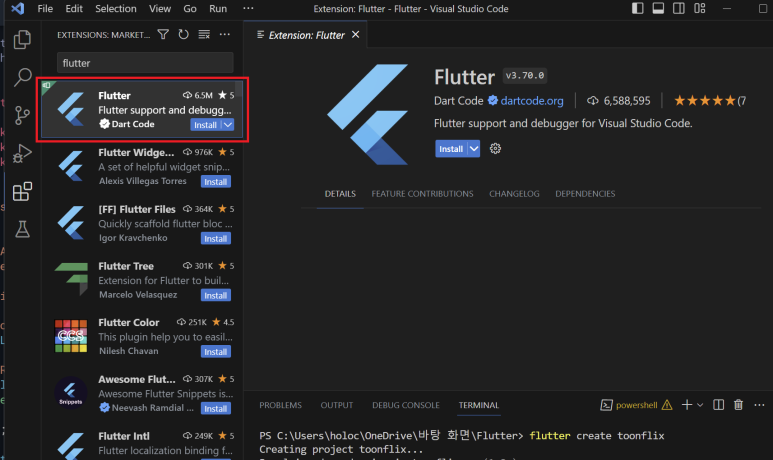Open terminal panel more actions ellipsis
The image size is (773, 460).
tap(759, 405)
